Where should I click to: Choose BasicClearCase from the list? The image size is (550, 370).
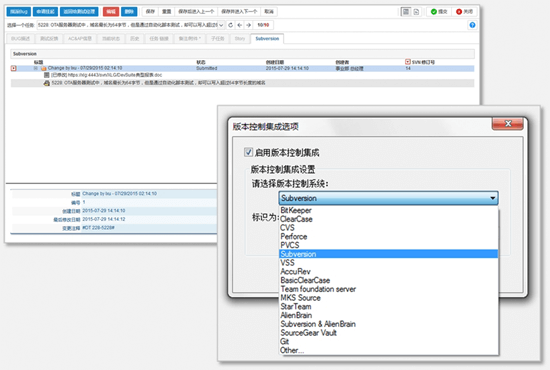point(388,280)
